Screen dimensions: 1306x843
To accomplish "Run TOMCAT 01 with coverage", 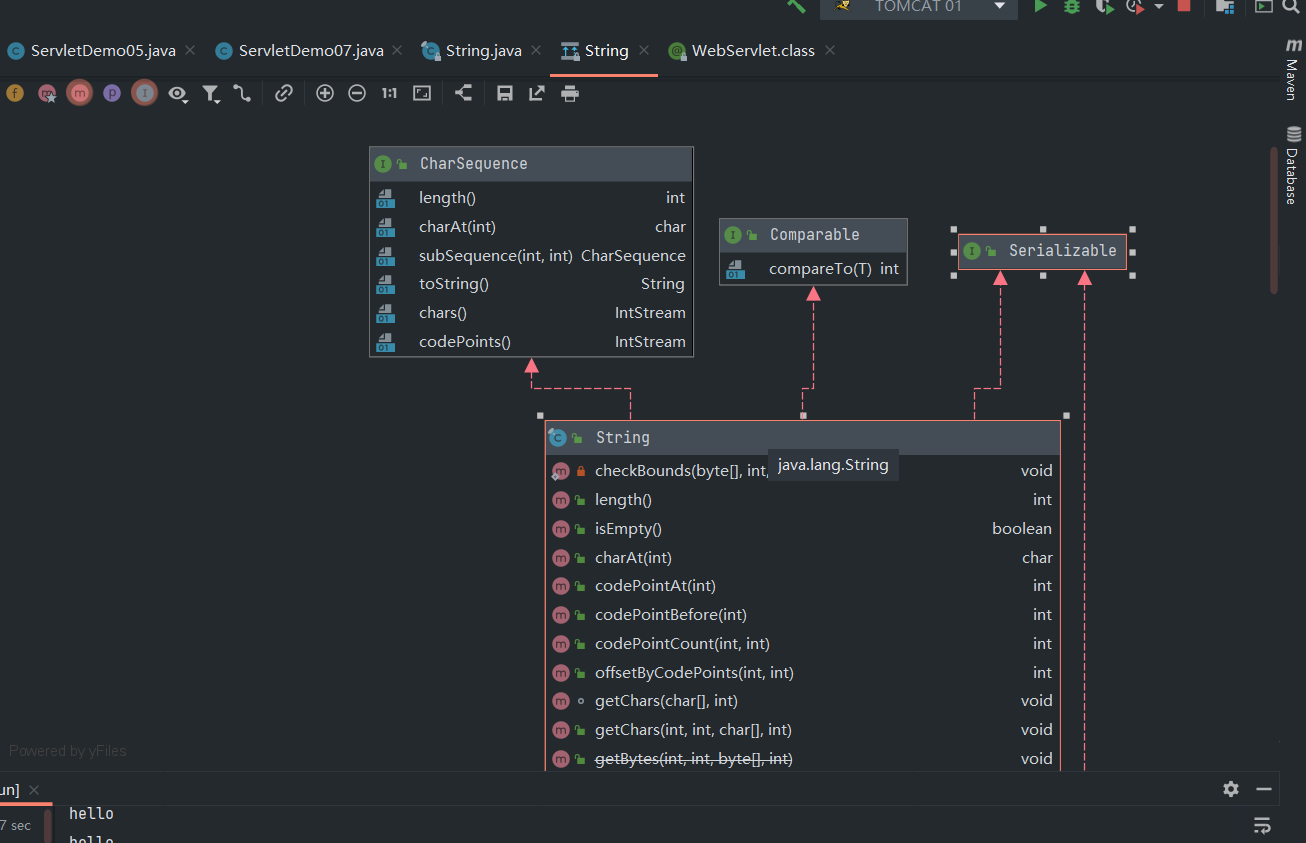I will 1104,6.
